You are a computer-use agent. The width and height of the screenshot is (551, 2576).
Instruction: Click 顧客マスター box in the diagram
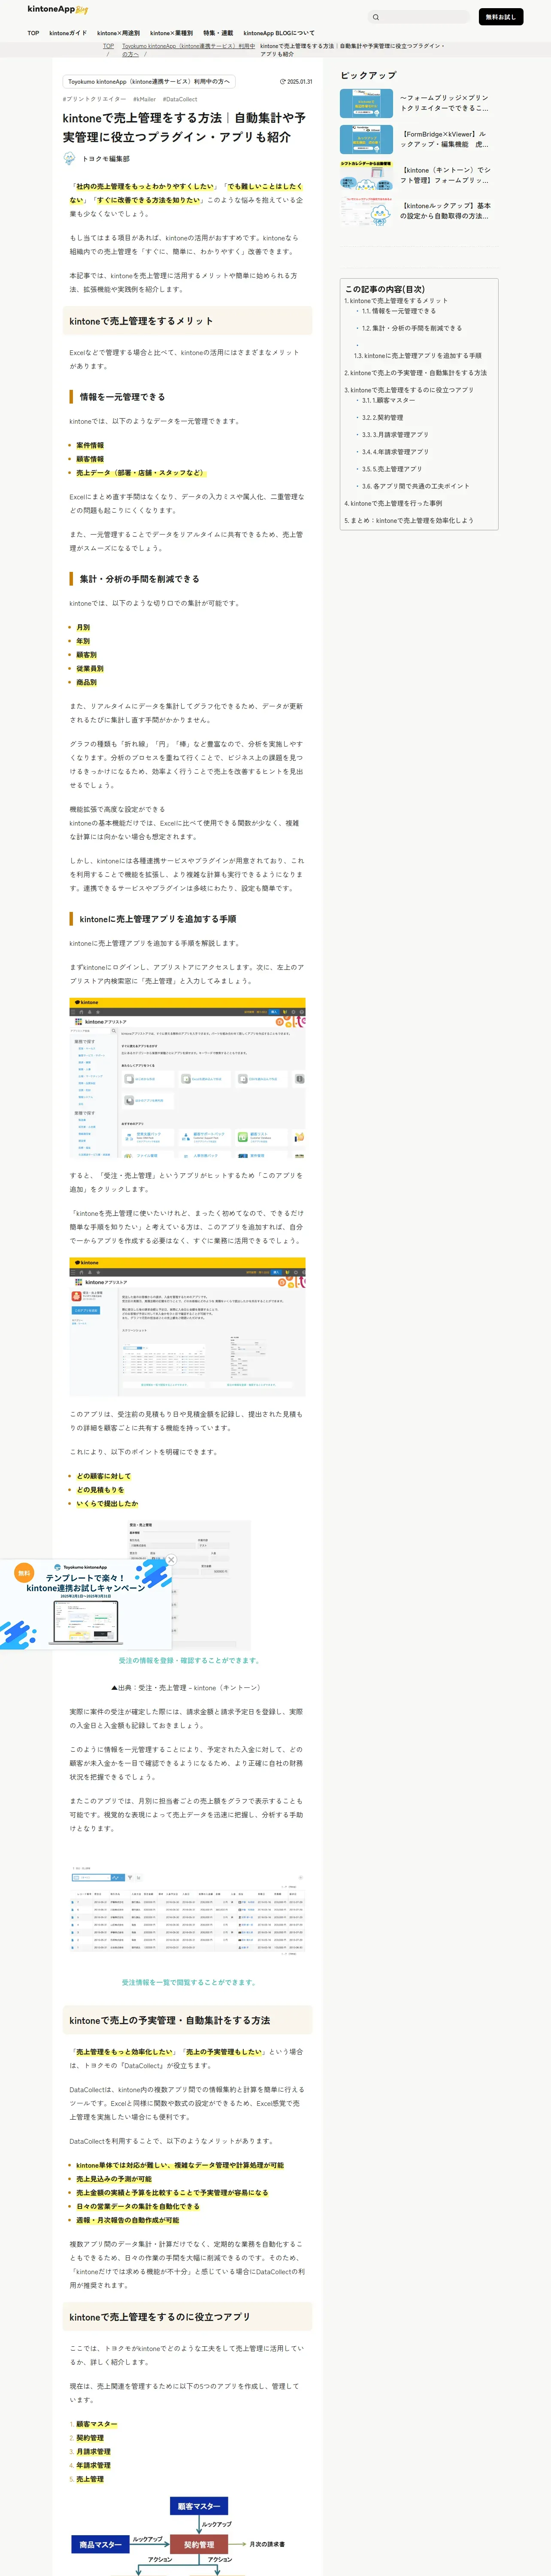(x=199, y=2506)
